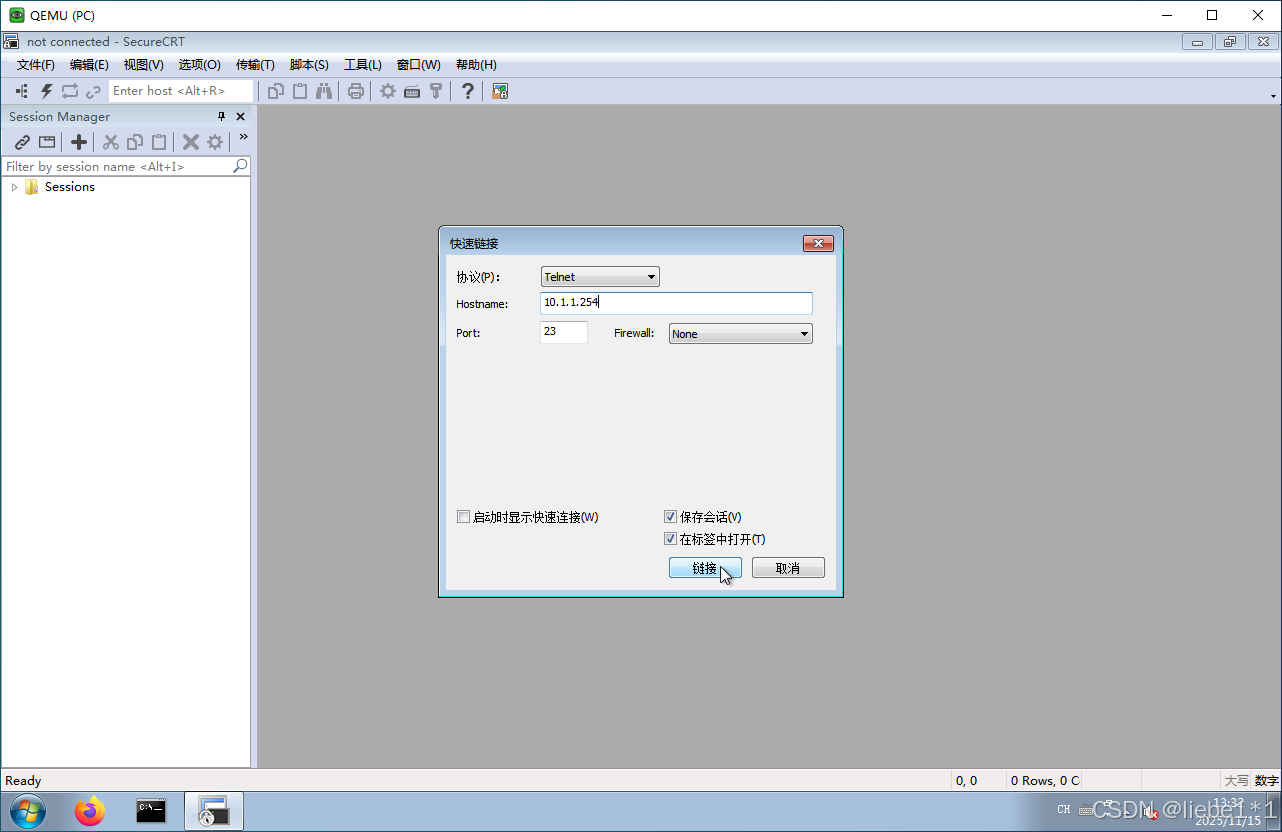This screenshot has height=832, width=1282.
Task: Click the 取消 cancel button
Action: coord(788,568)
